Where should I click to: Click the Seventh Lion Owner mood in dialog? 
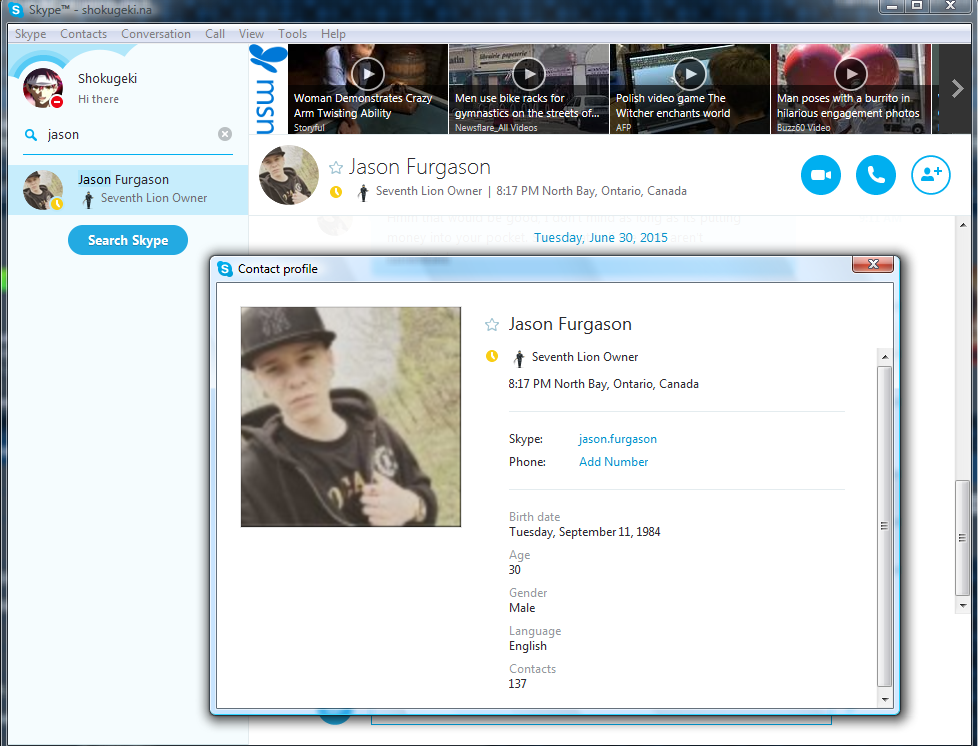[585, 357]
